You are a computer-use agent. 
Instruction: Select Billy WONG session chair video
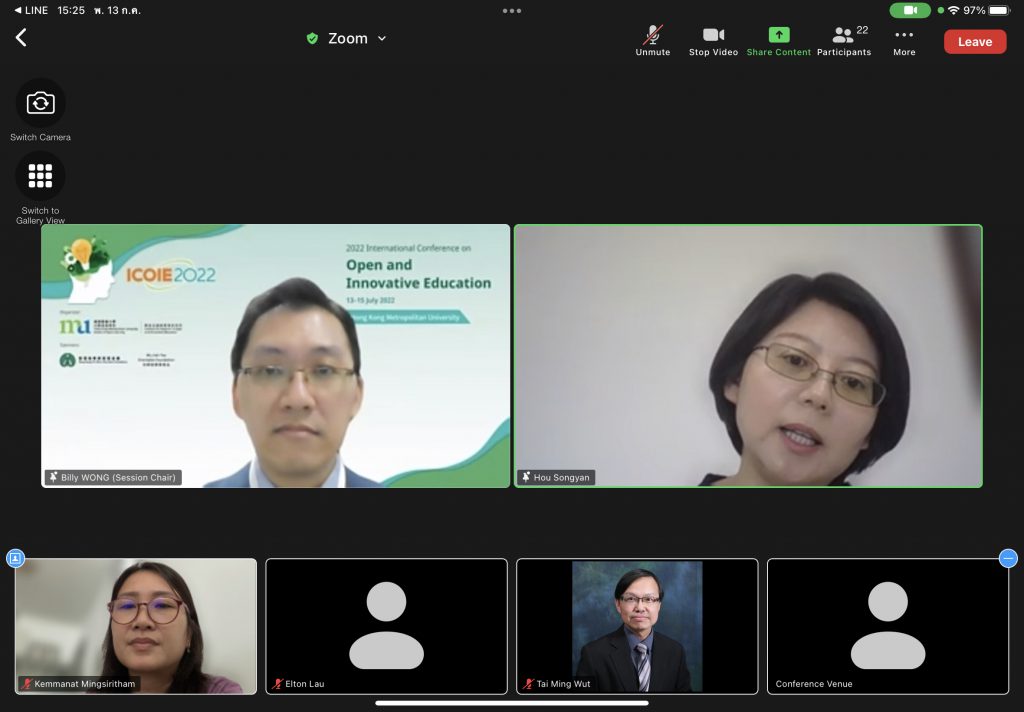coord(275,355)
